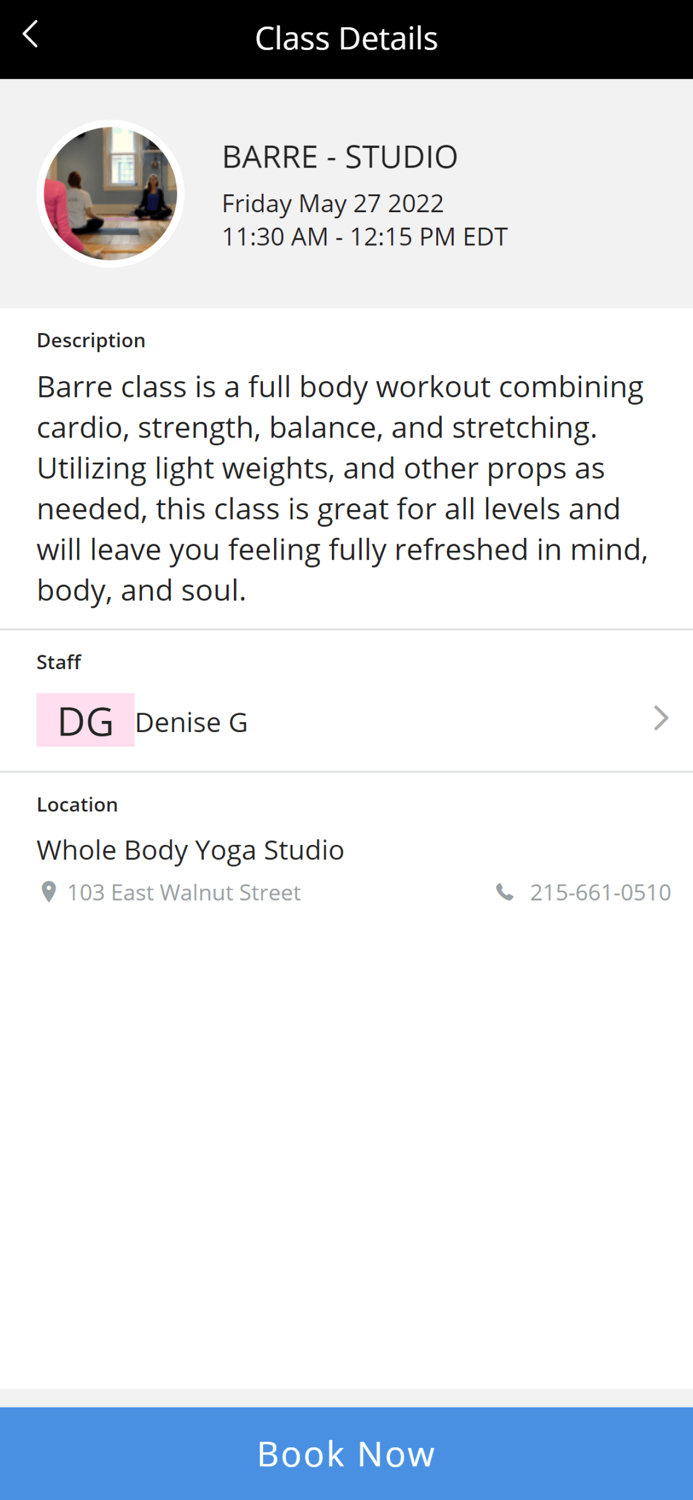693x1500 pixels.
Task: Click the BARRE - STUDIO class title
Action: point(340,156)
